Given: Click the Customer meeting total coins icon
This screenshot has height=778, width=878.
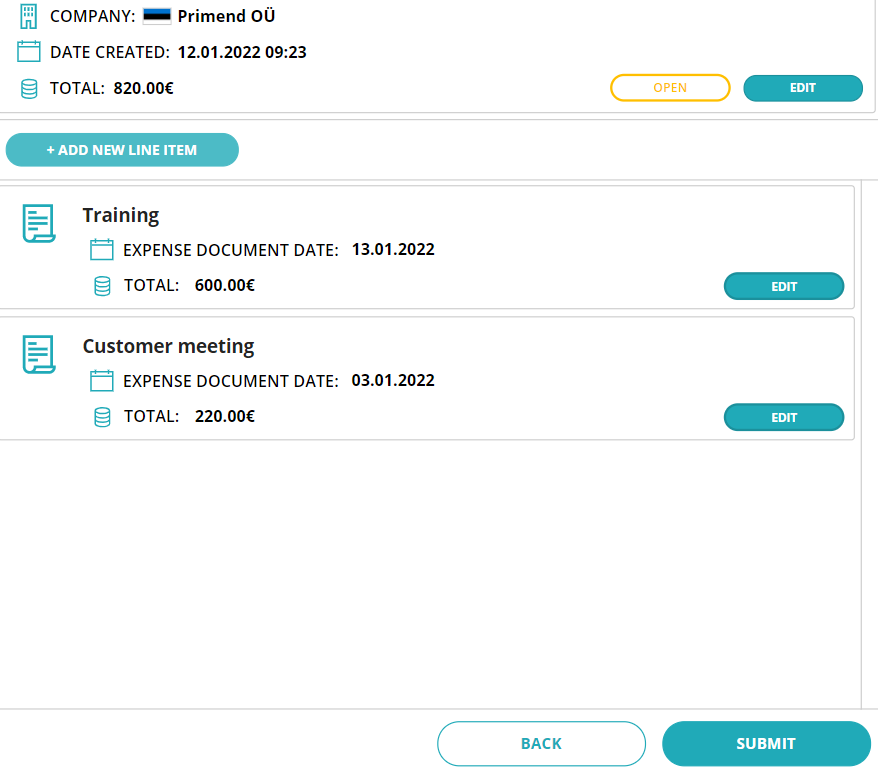Looking at the screenshot, I should coord(102,417).
